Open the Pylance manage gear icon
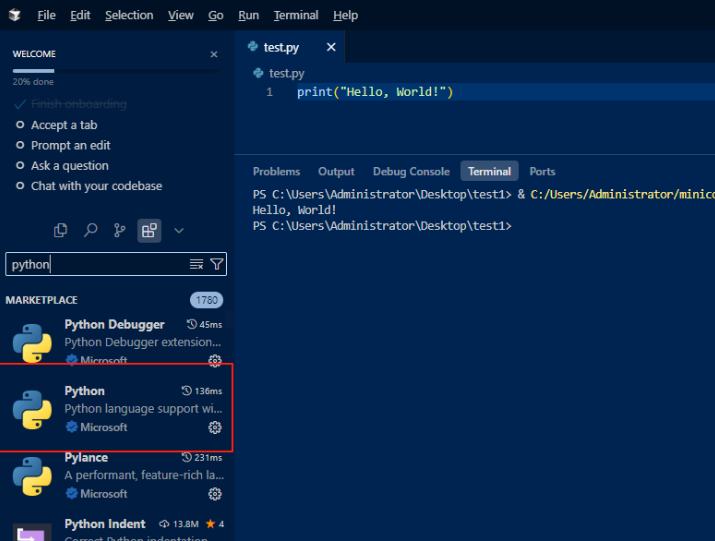This screenshot has width=715, height=541. tap(215, 494)
